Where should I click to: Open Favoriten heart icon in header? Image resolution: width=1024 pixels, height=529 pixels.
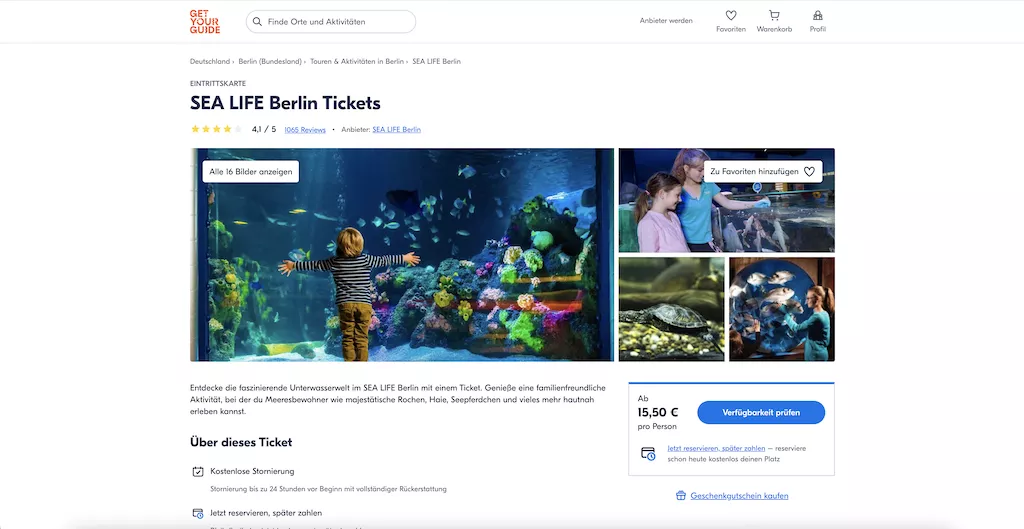(731, 16)
